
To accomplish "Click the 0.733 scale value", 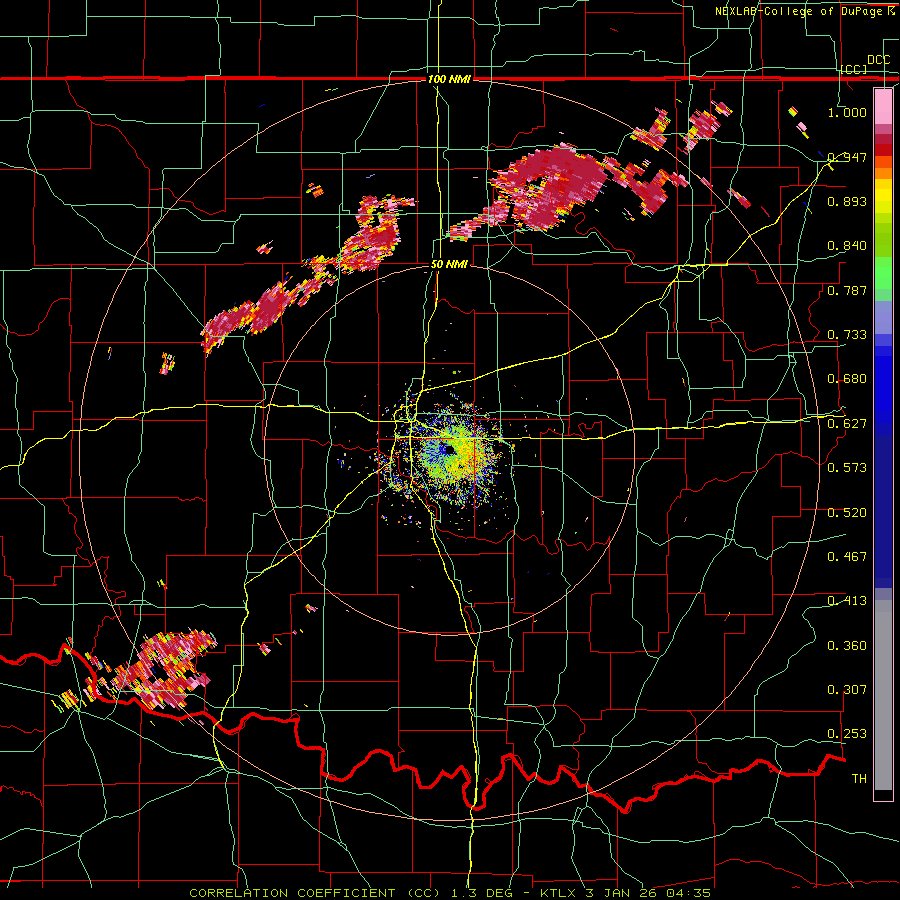I will coord(847,335).
